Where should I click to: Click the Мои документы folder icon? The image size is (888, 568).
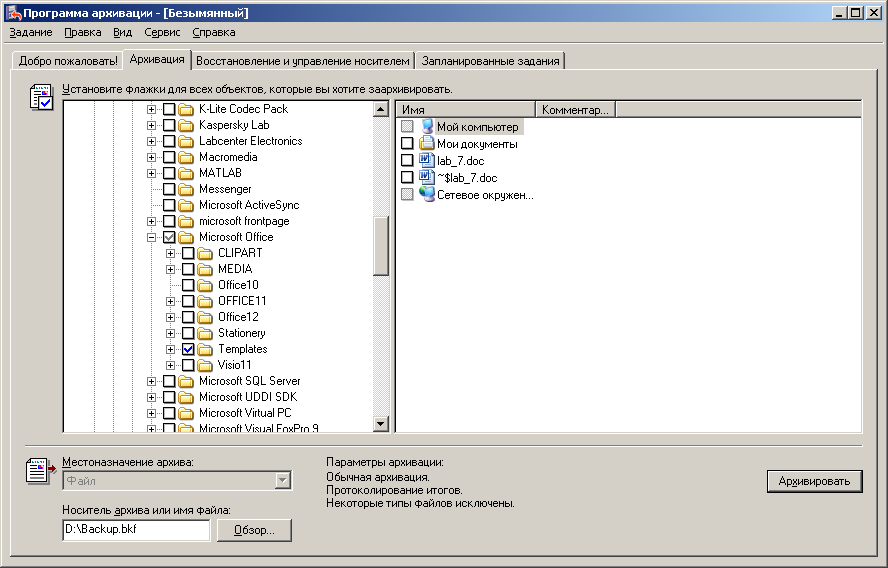[426, 143]
